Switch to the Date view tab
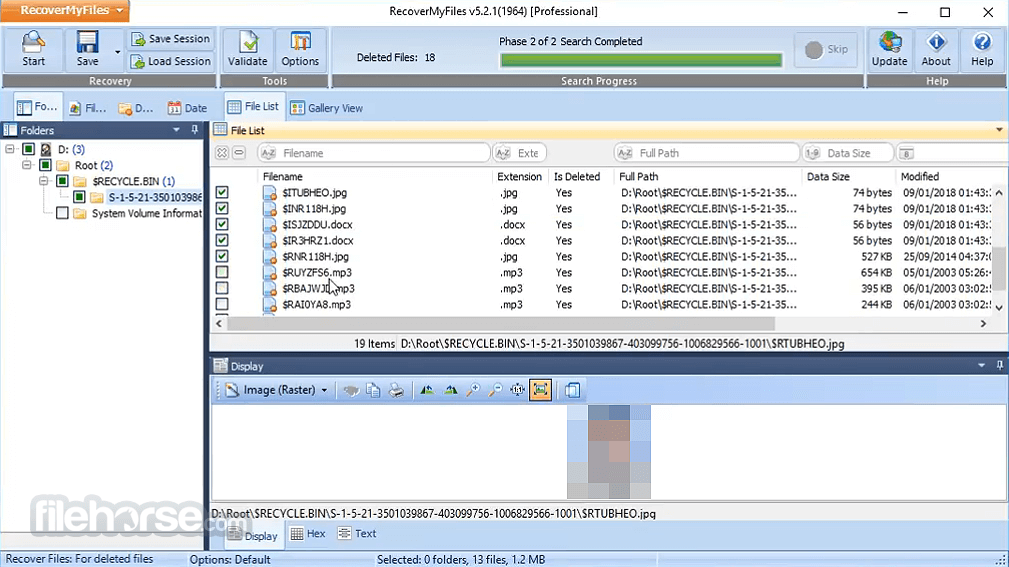Screen dimensions: 1009x567 click(x=187, y=108)
